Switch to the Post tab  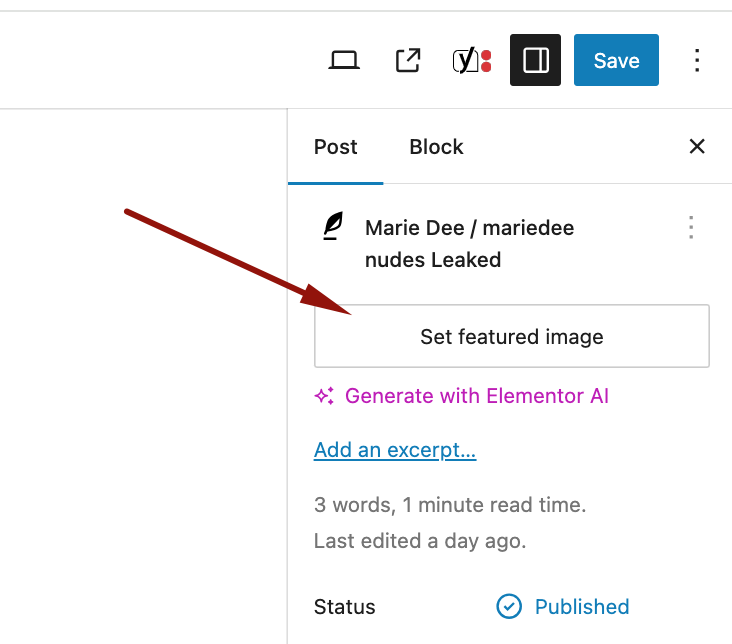click(336, 147)
